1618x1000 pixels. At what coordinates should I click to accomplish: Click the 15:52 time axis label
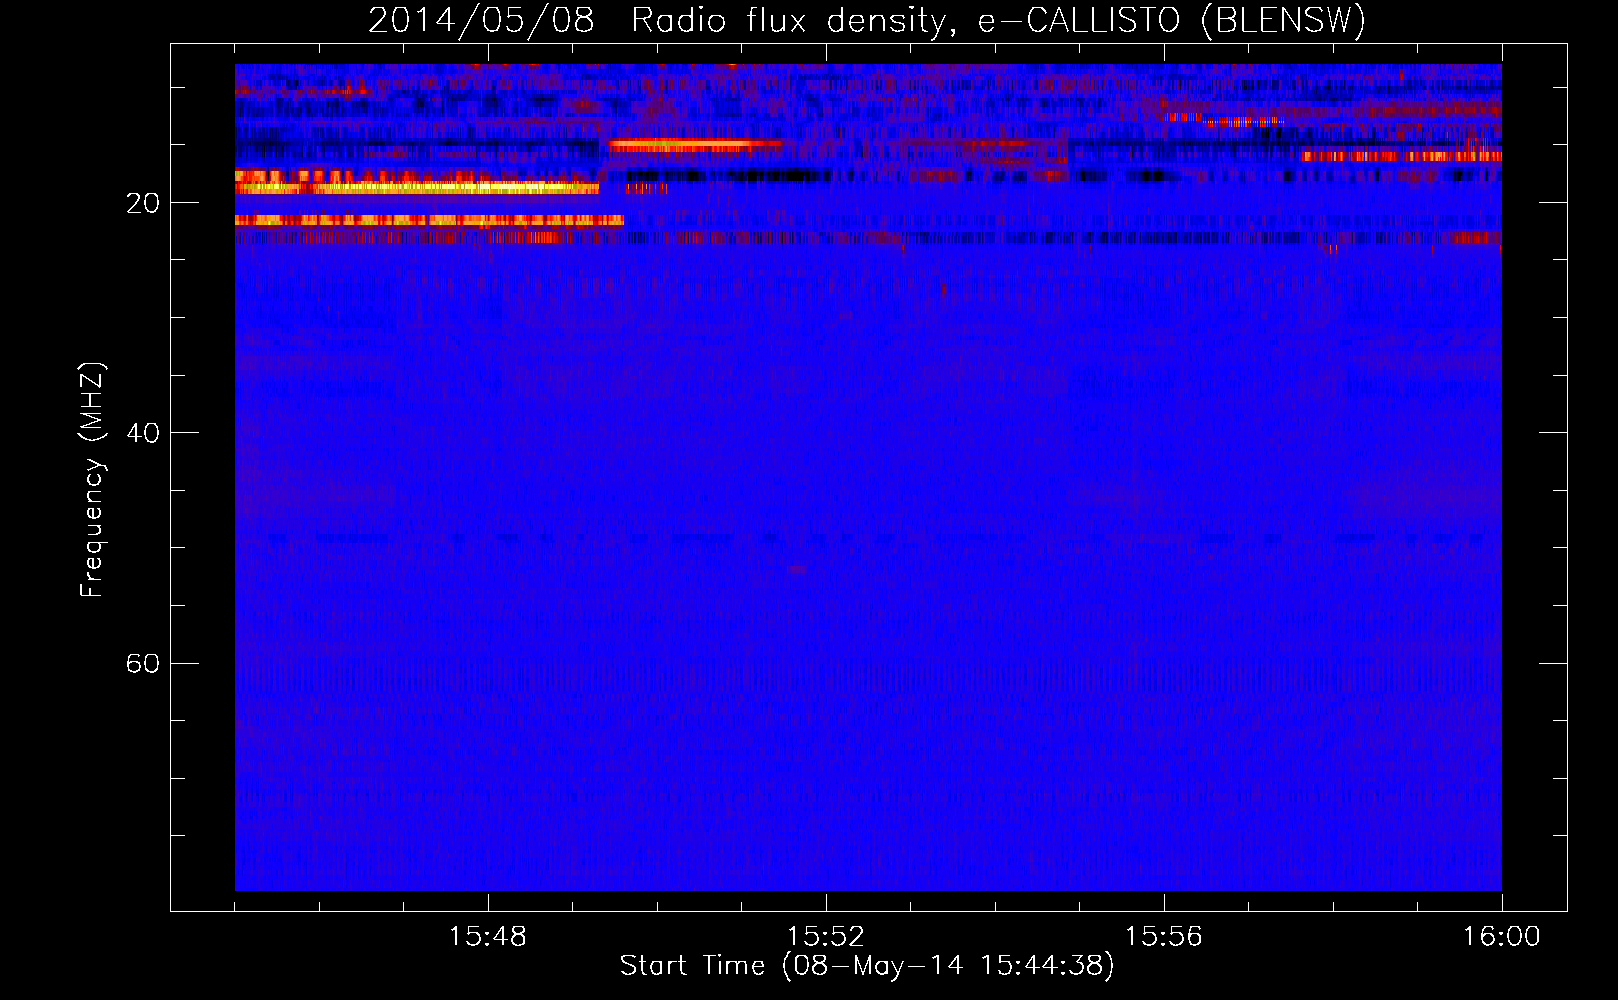(826, 937)
